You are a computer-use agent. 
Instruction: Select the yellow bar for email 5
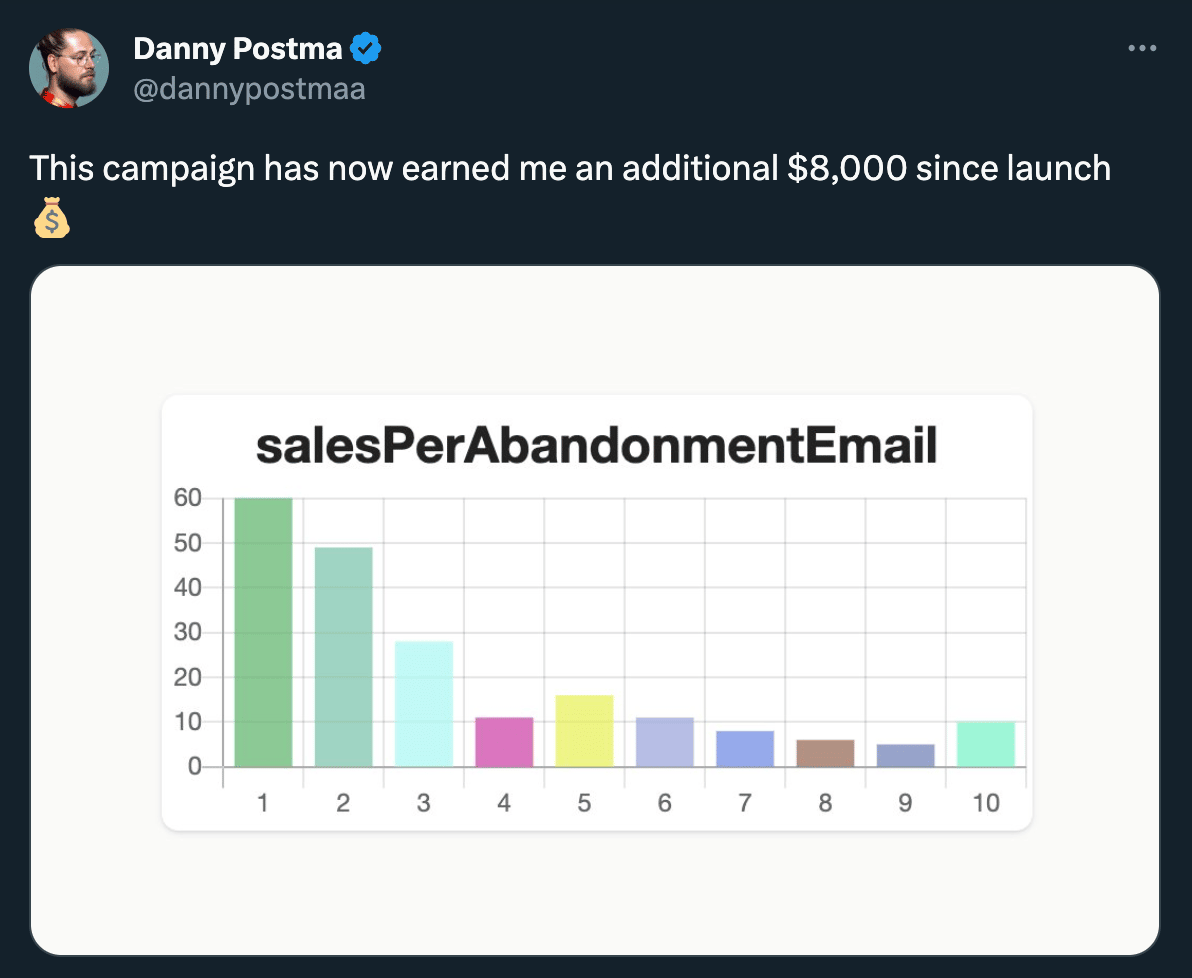point(585,731)
